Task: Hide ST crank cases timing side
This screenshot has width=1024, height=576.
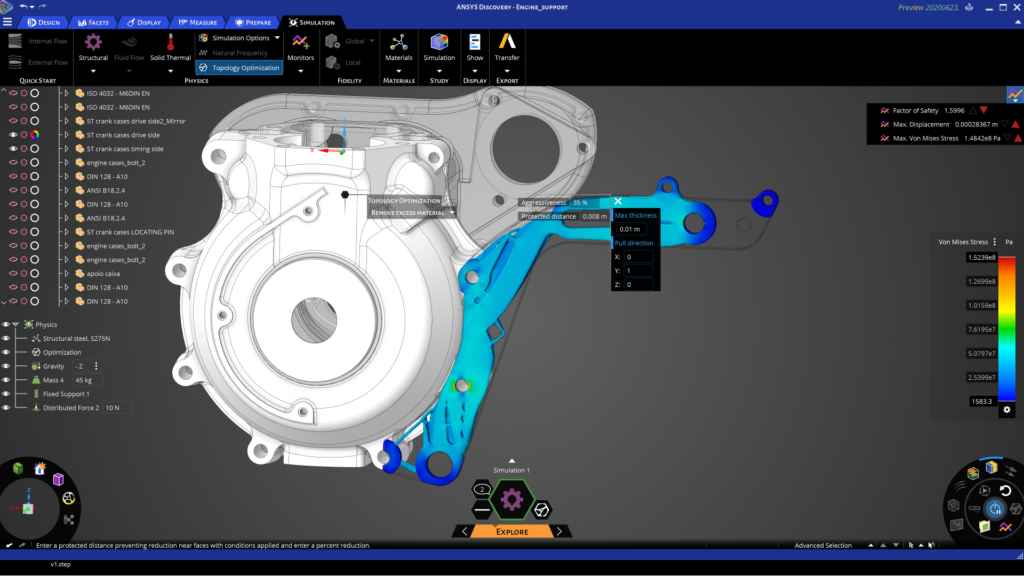Action: pyautogui.click(x=13, y=148)
